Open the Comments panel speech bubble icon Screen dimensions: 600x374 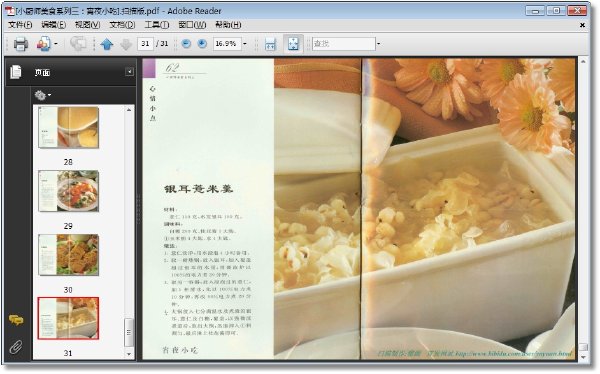[x=16, y=320]
